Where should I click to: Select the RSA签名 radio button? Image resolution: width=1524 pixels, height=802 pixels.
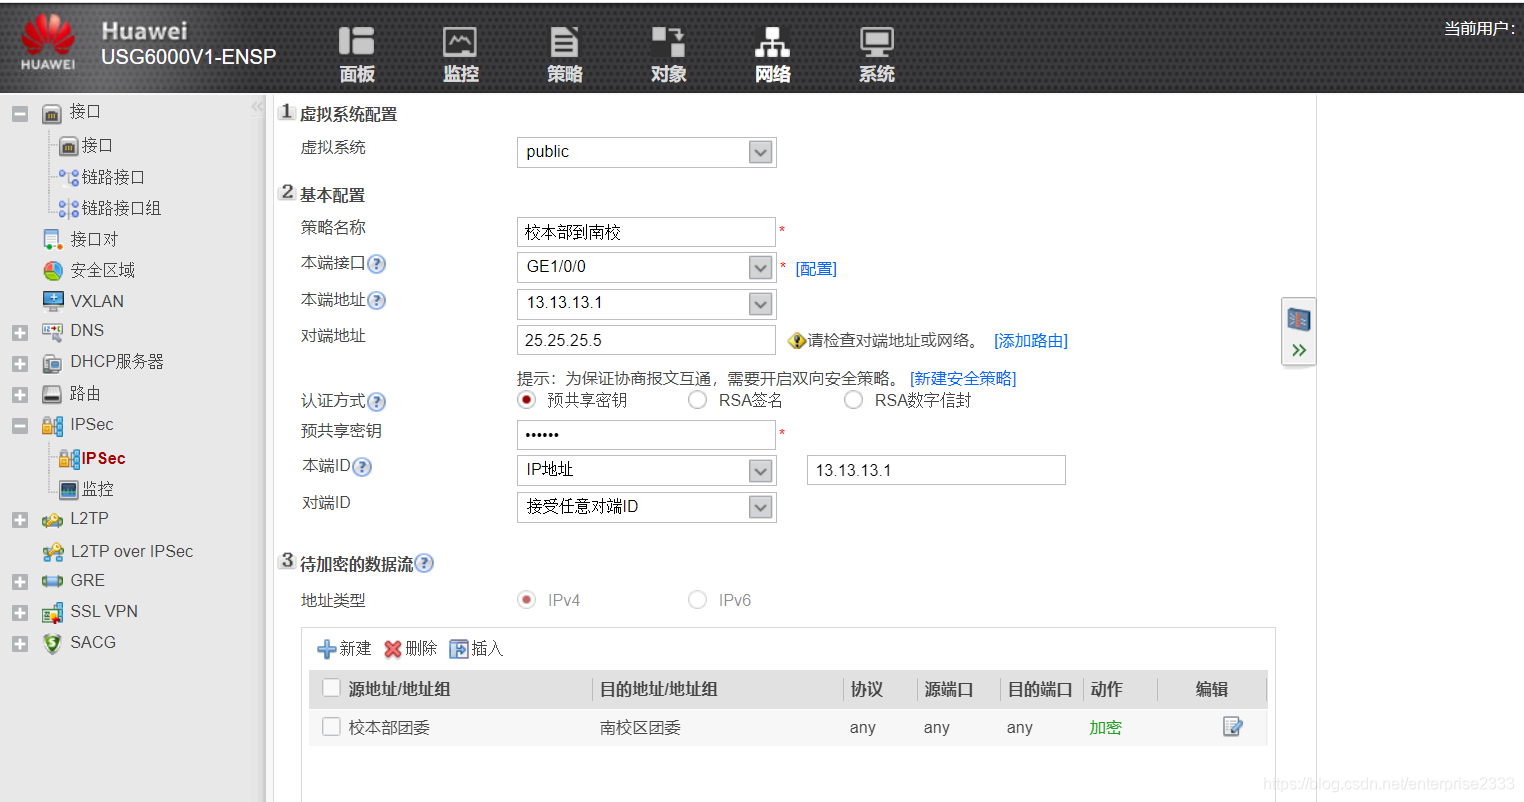click(697, 400)
